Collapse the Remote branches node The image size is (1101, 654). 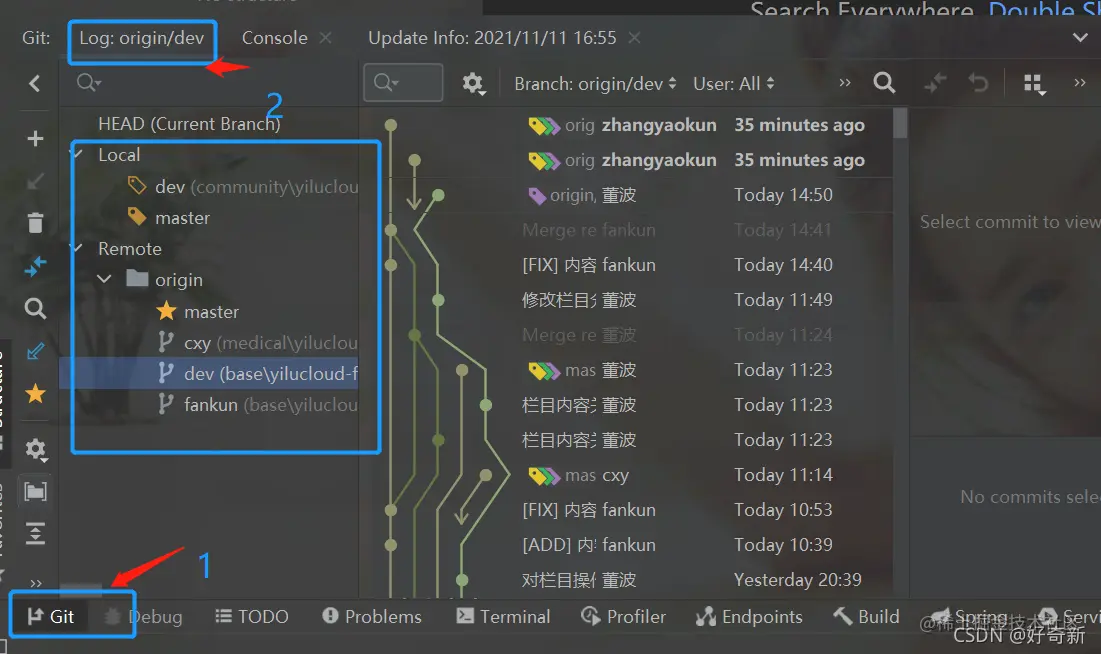[x=78, y=249]
